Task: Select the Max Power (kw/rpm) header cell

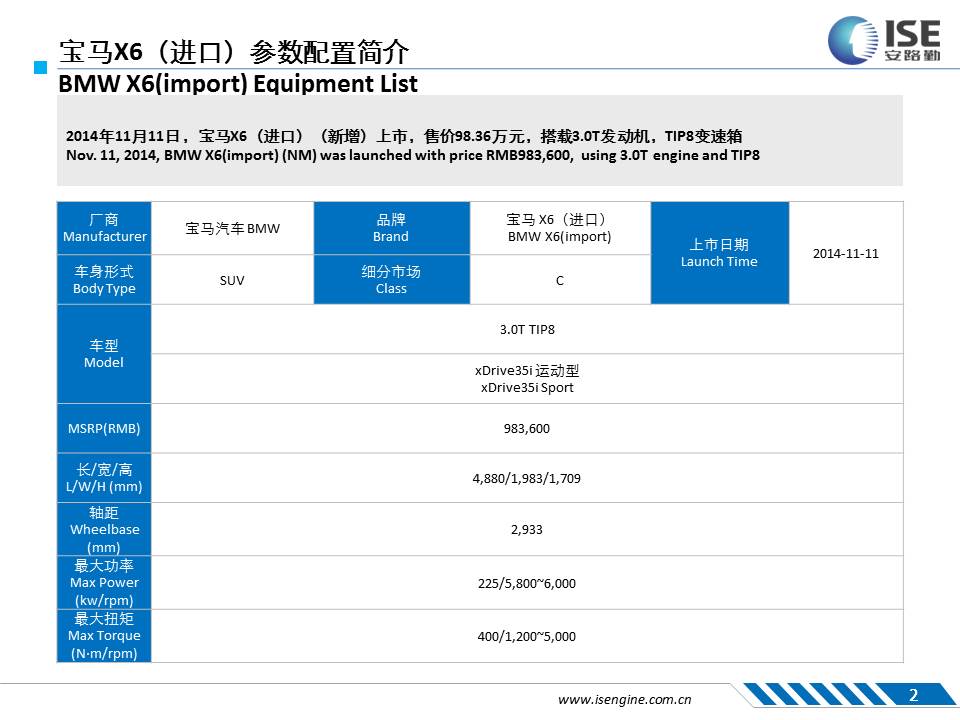Action: (x=104, y=583)
